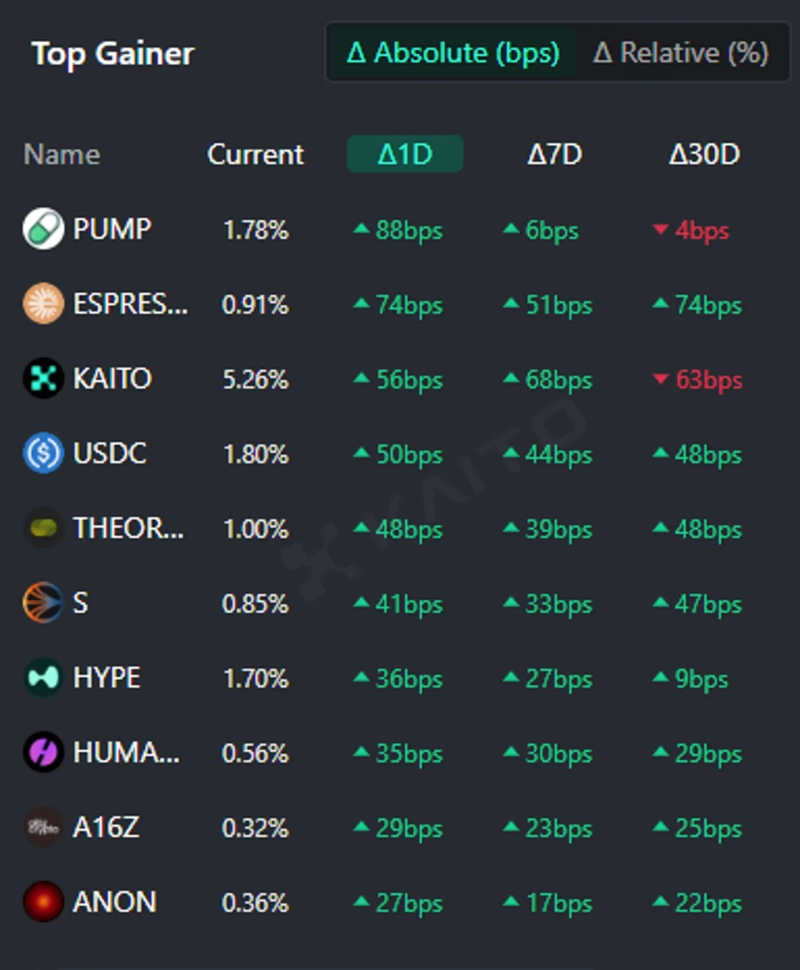
Task: Open the KAITO token name link
Action: (x=112, y=379)
